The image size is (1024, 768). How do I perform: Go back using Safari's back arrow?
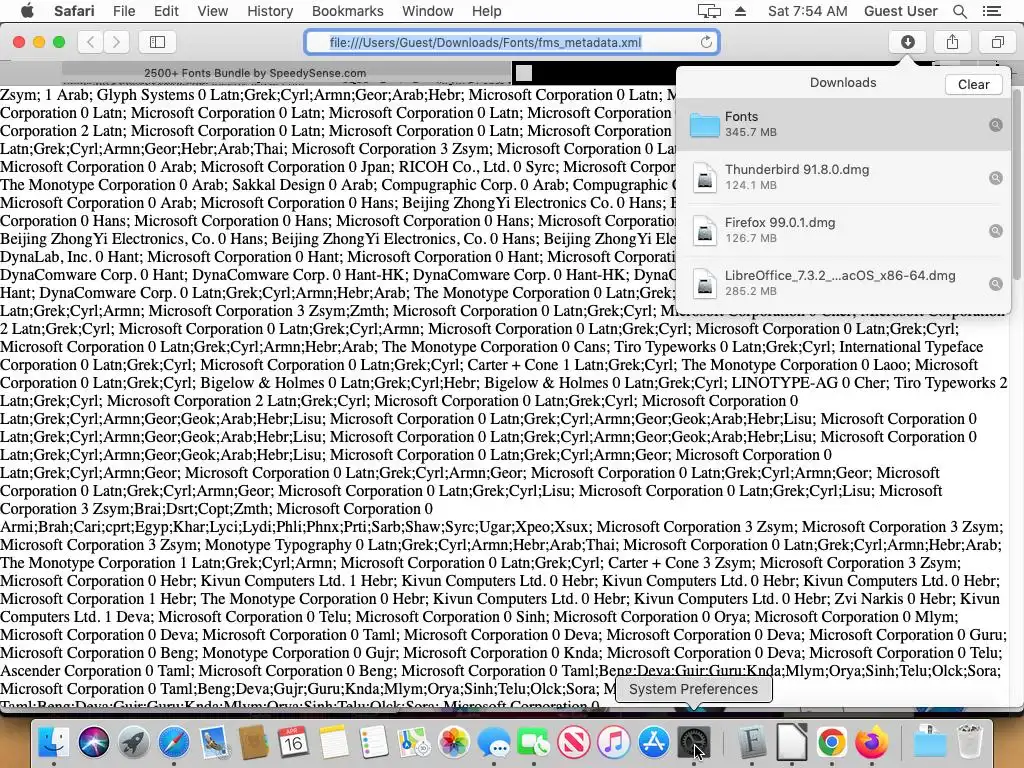pyautogui.click(x=91, y=42)
